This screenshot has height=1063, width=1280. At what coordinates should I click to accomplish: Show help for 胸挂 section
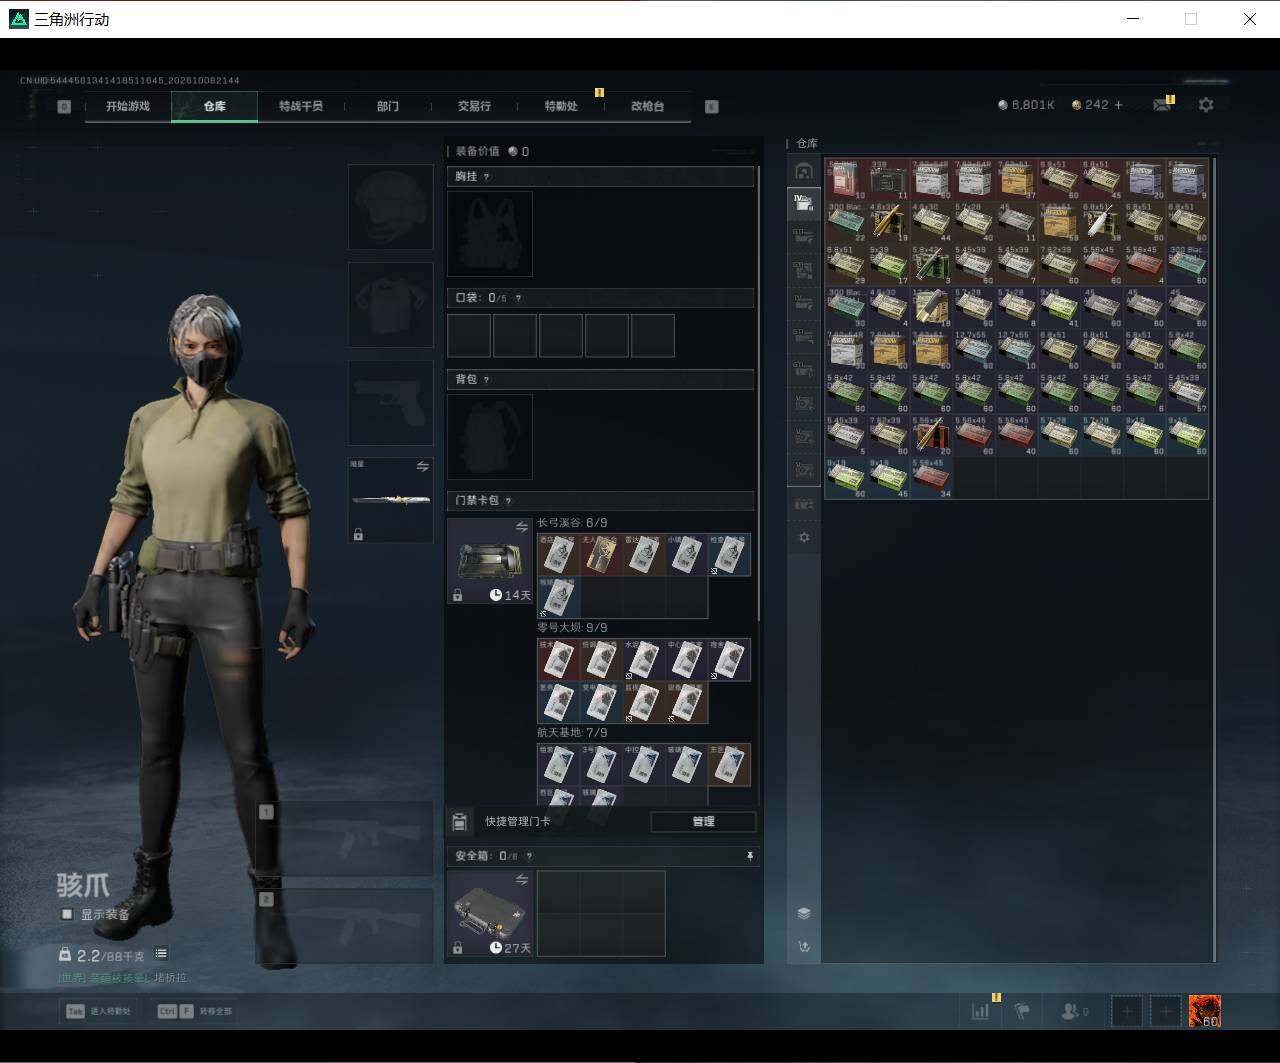[x=487, y=177]
